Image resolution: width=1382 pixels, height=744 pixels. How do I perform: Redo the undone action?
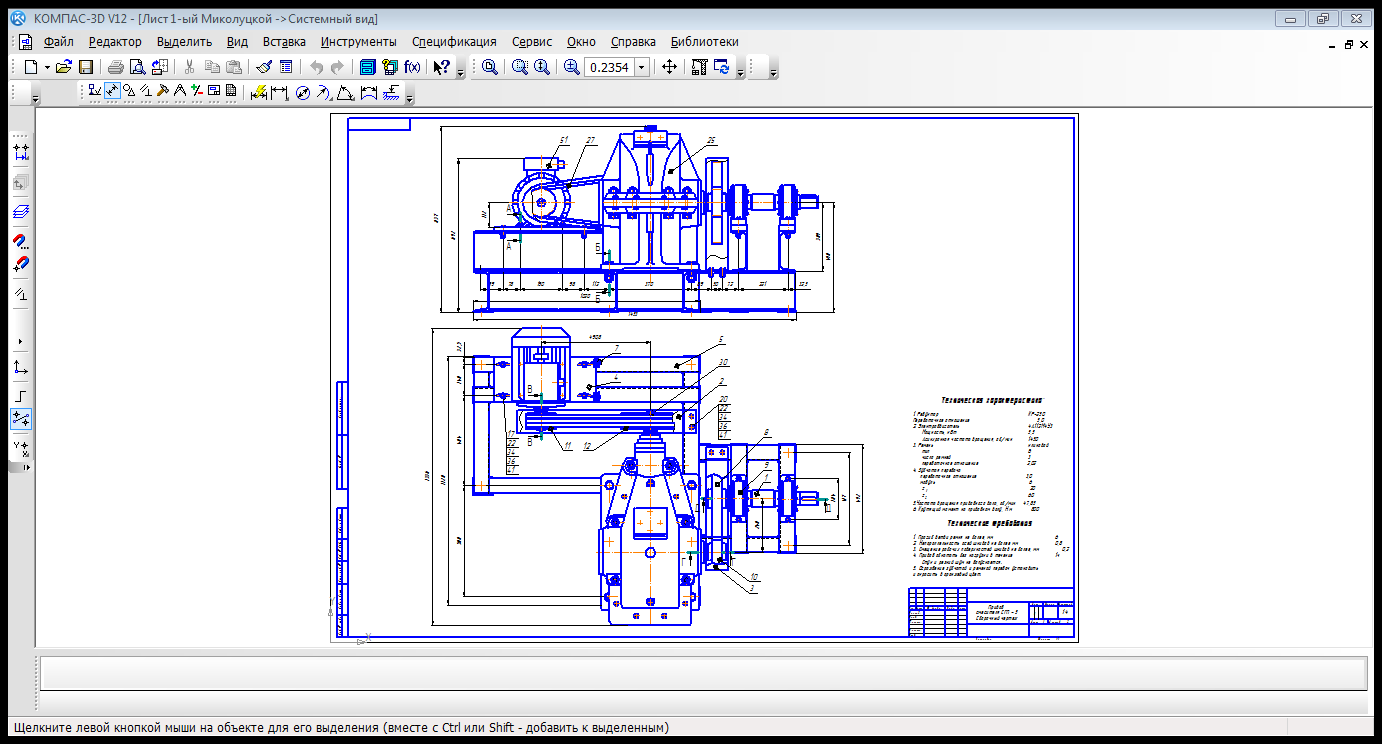pos(338,67)
